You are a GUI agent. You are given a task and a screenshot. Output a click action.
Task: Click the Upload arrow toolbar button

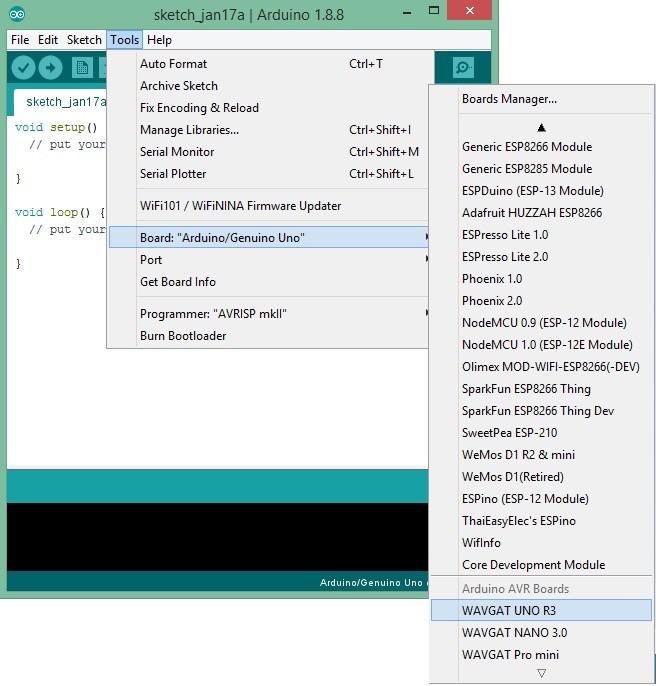click(50, 68)
